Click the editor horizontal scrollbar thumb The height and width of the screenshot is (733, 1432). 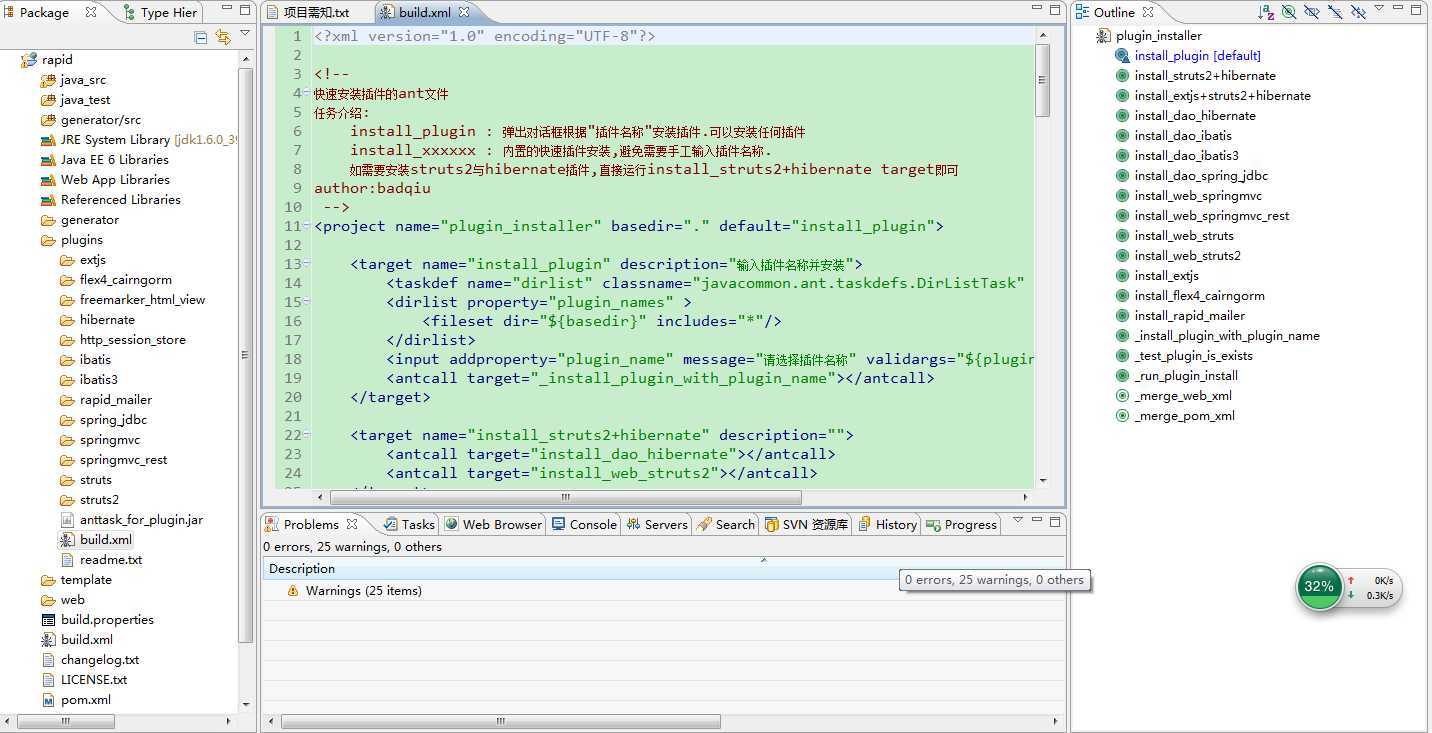click(565, 497)
